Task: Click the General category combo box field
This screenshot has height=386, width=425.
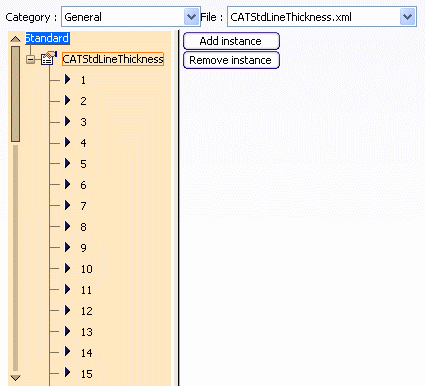Action: point(131,17)
